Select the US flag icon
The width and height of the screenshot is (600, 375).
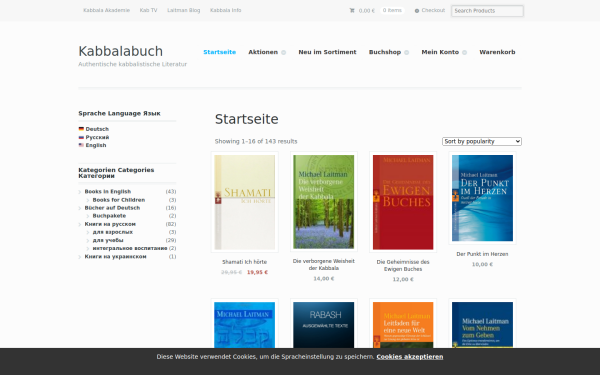click(x=81, y=145)
